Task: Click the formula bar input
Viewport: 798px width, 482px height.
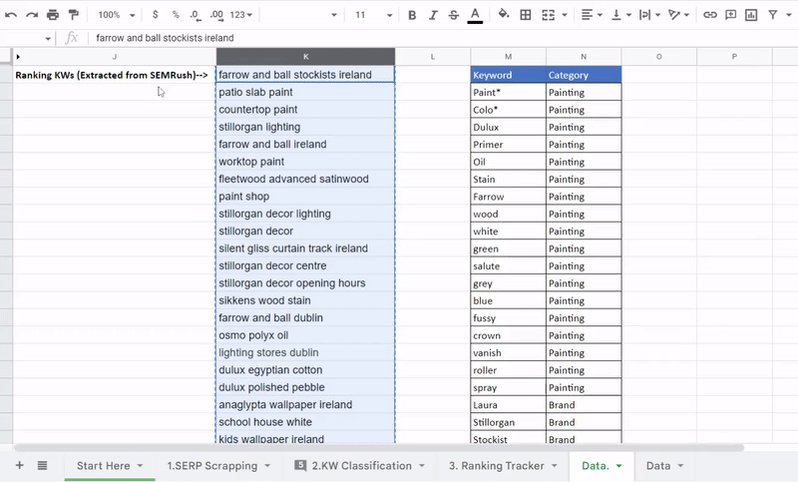Action: pos(443,38)
